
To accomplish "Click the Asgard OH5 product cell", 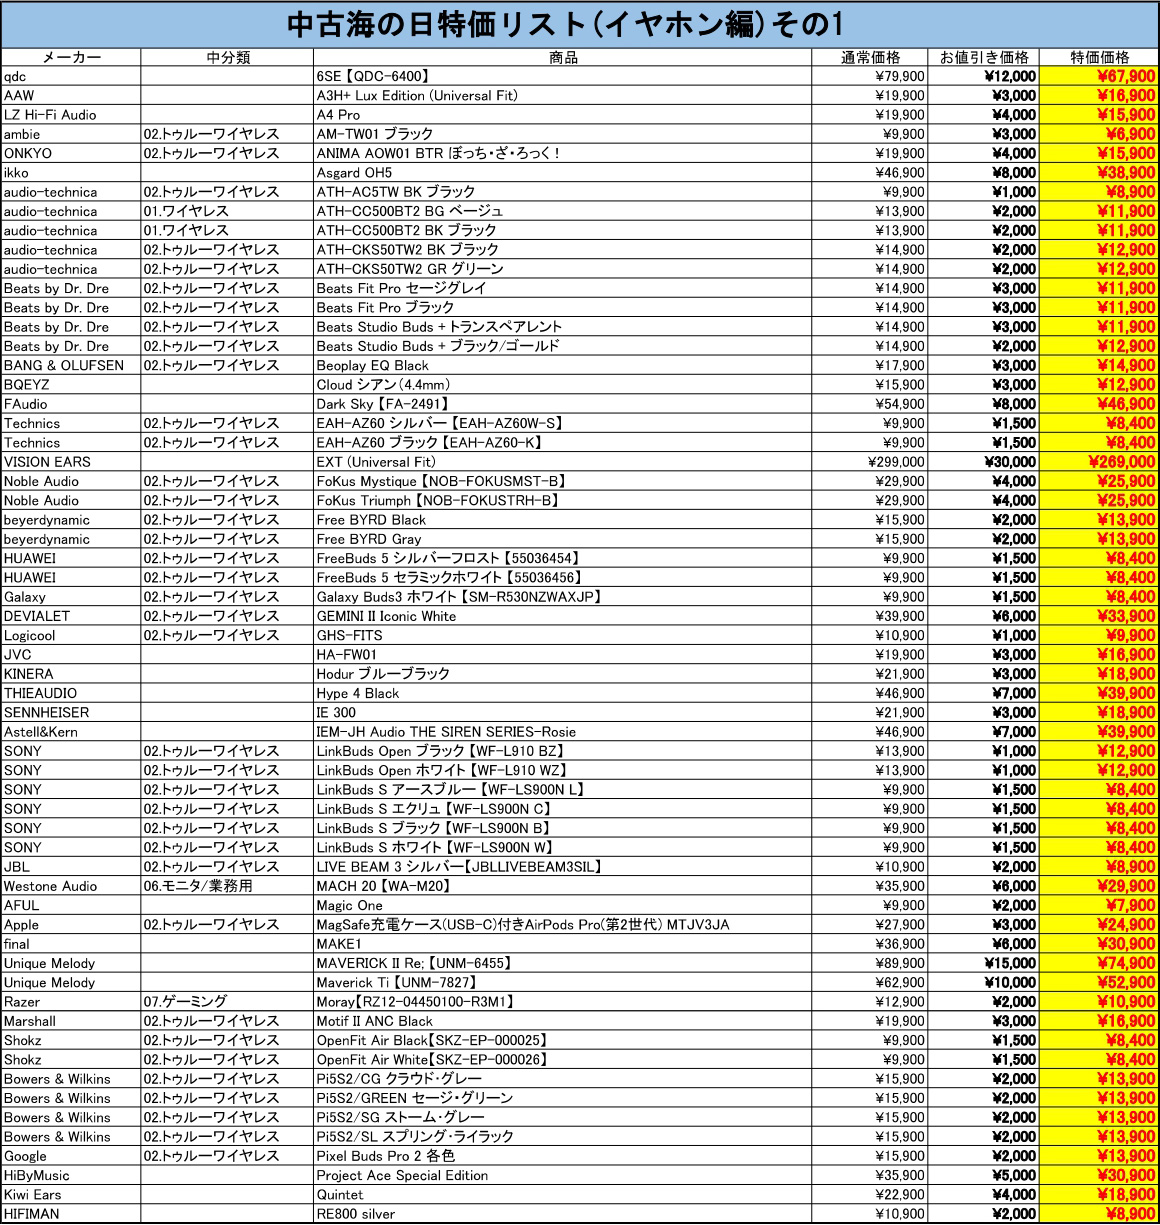I will [563, 173].
